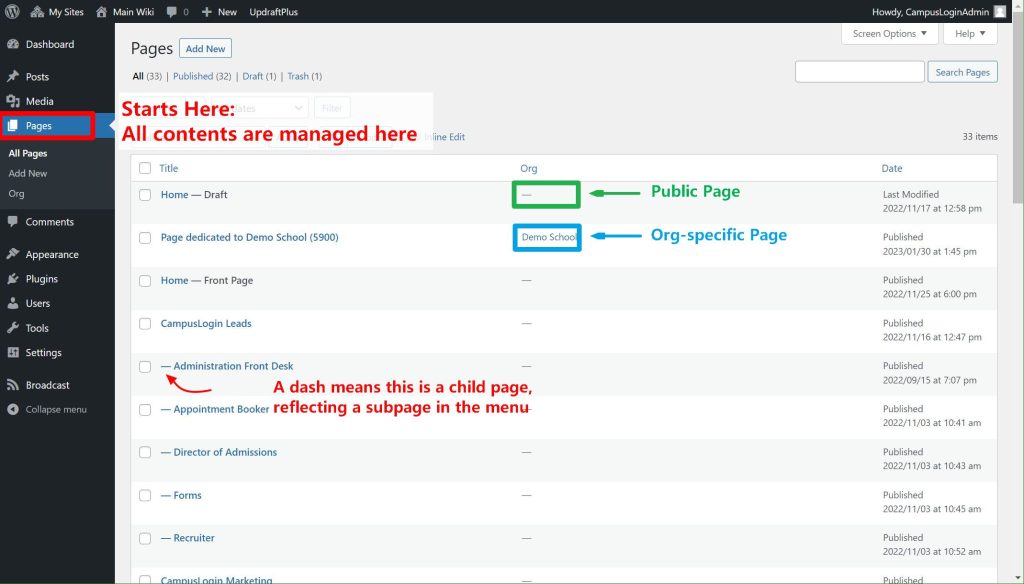Expand the Screen Options dropdown

click(890, 34)
